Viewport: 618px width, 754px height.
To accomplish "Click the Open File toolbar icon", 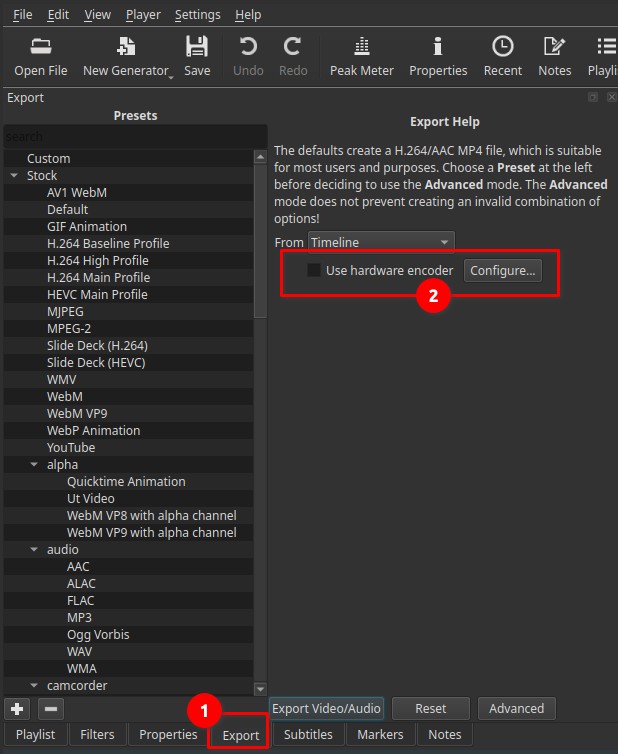I will click(x=41, y=46).
